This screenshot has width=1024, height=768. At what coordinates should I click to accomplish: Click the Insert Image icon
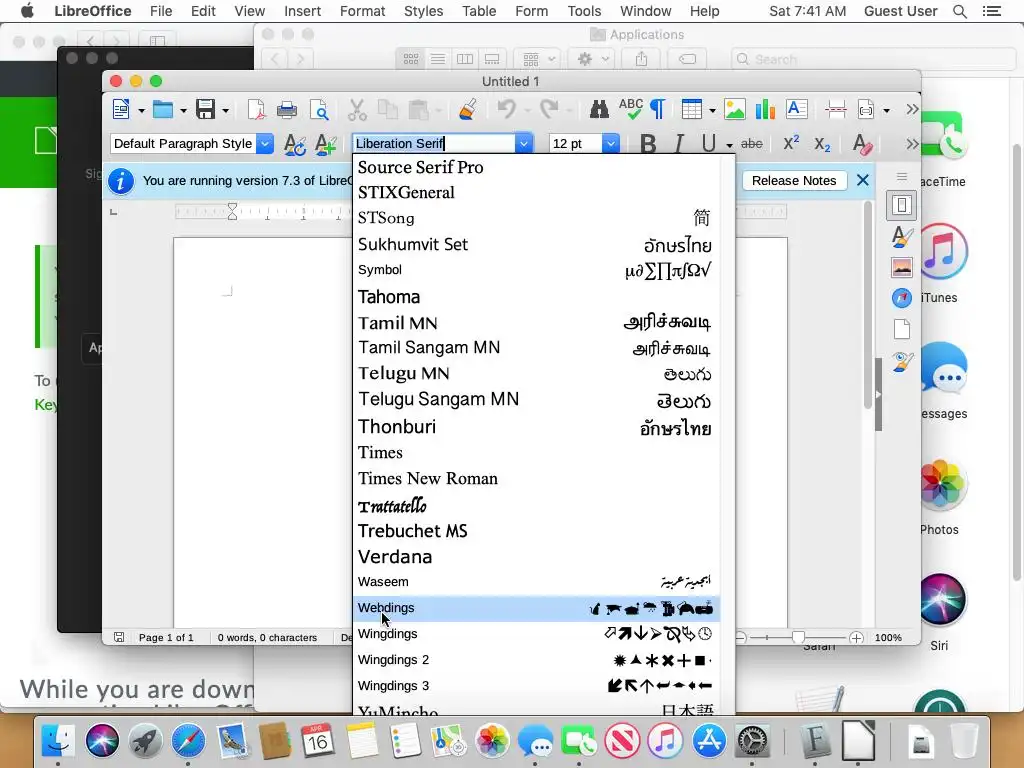pyautogui.click(x=735, y=109)
